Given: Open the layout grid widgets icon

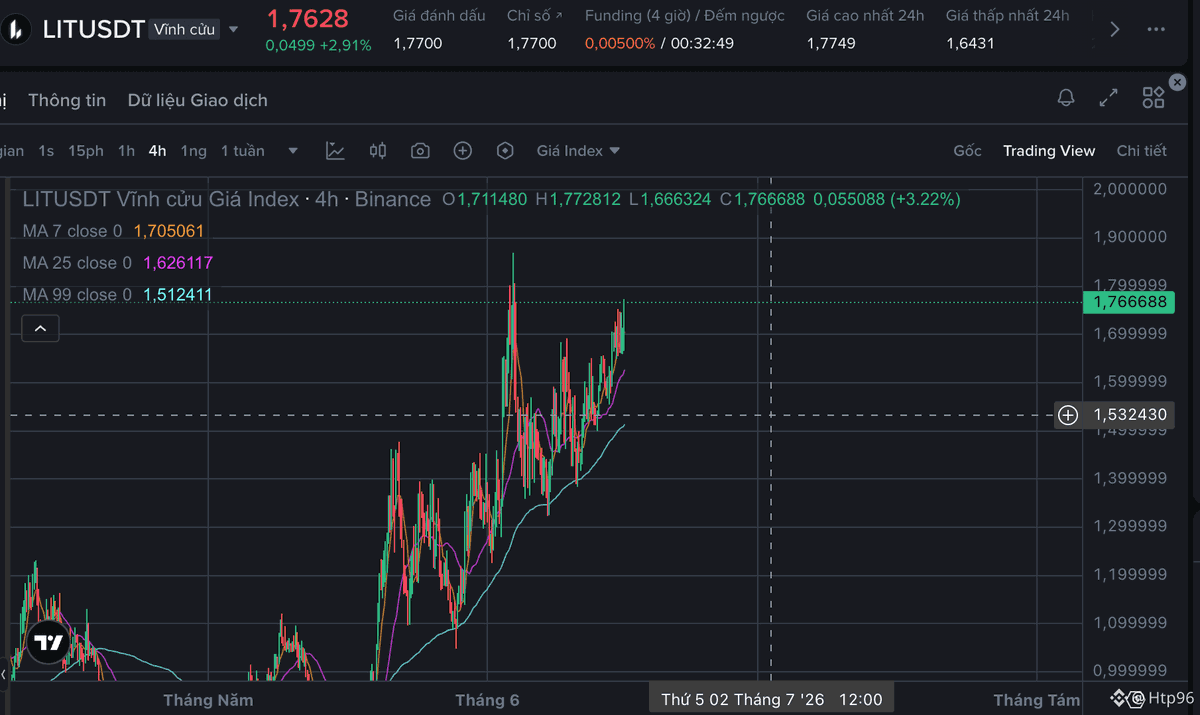Looking at the screenshot, I should 1153,98.
